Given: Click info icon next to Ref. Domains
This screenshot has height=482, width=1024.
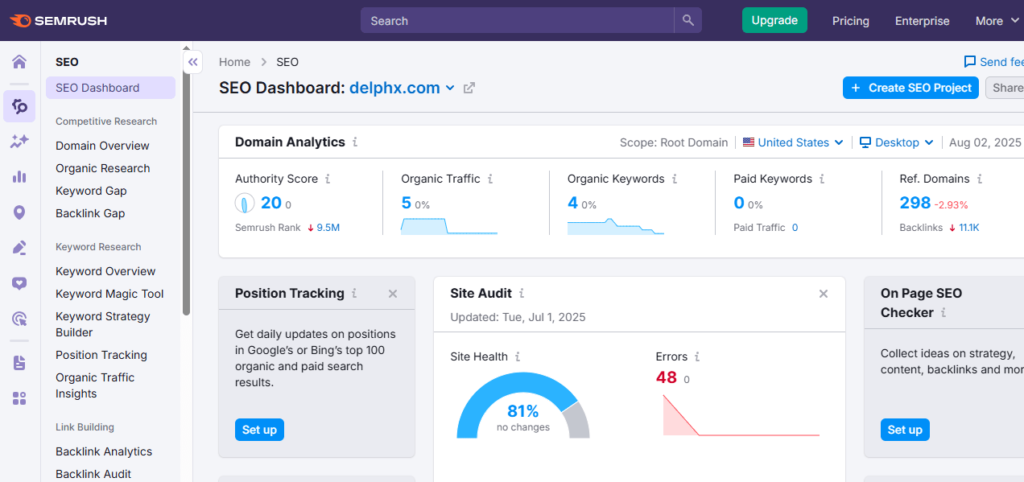Looking at the screenshot, I should pyautogui.click(x=979, y=179).
